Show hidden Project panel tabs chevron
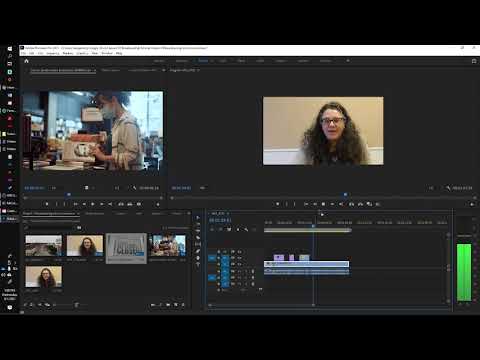This screenshot has height=360, width=480. tap(189, 213)
